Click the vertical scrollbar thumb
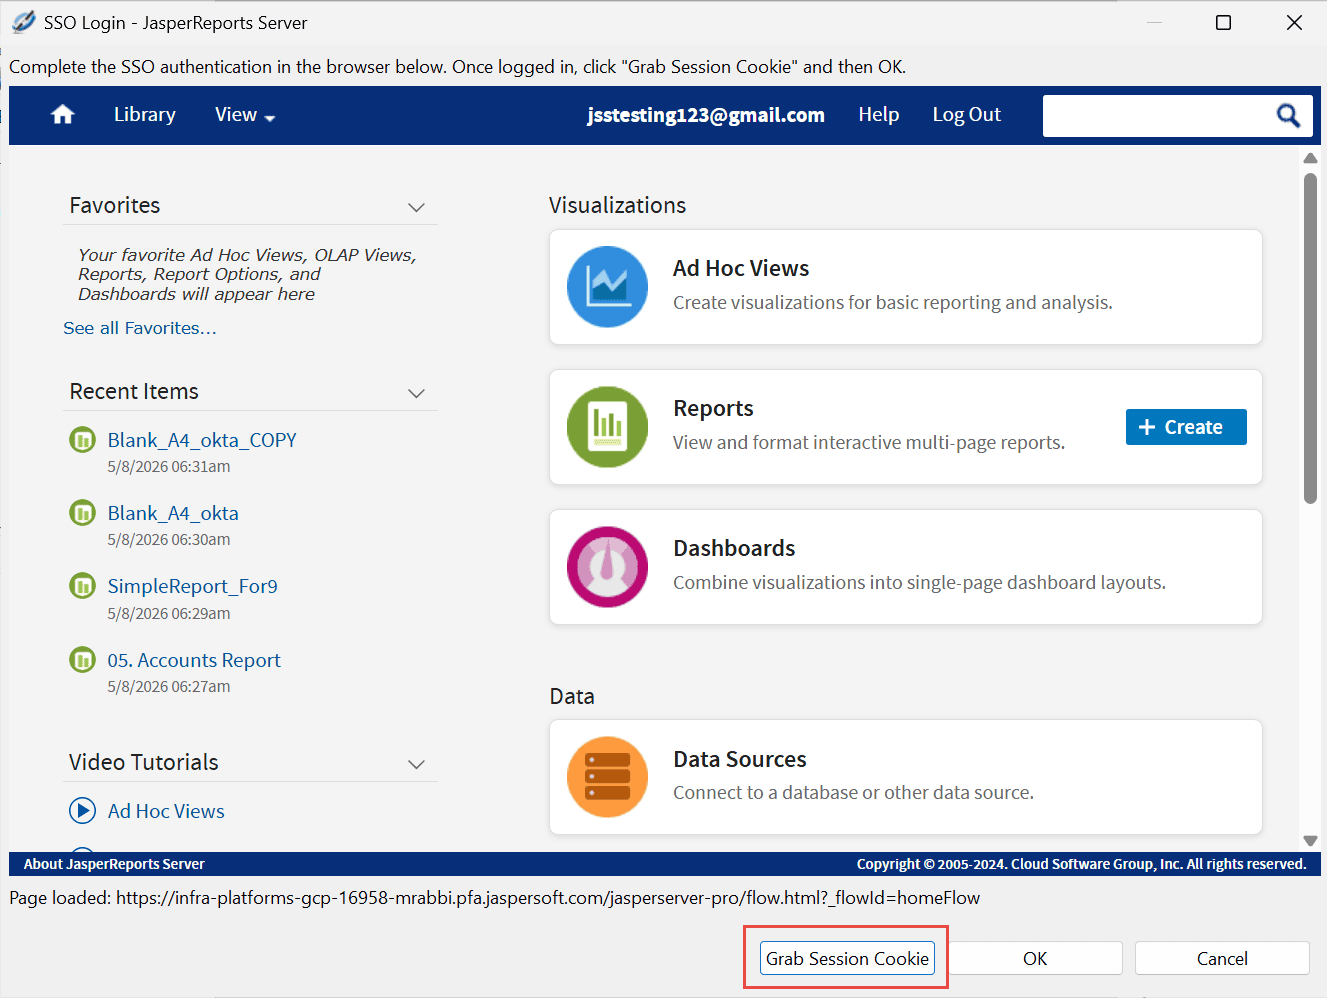 tap(1310, 338)
